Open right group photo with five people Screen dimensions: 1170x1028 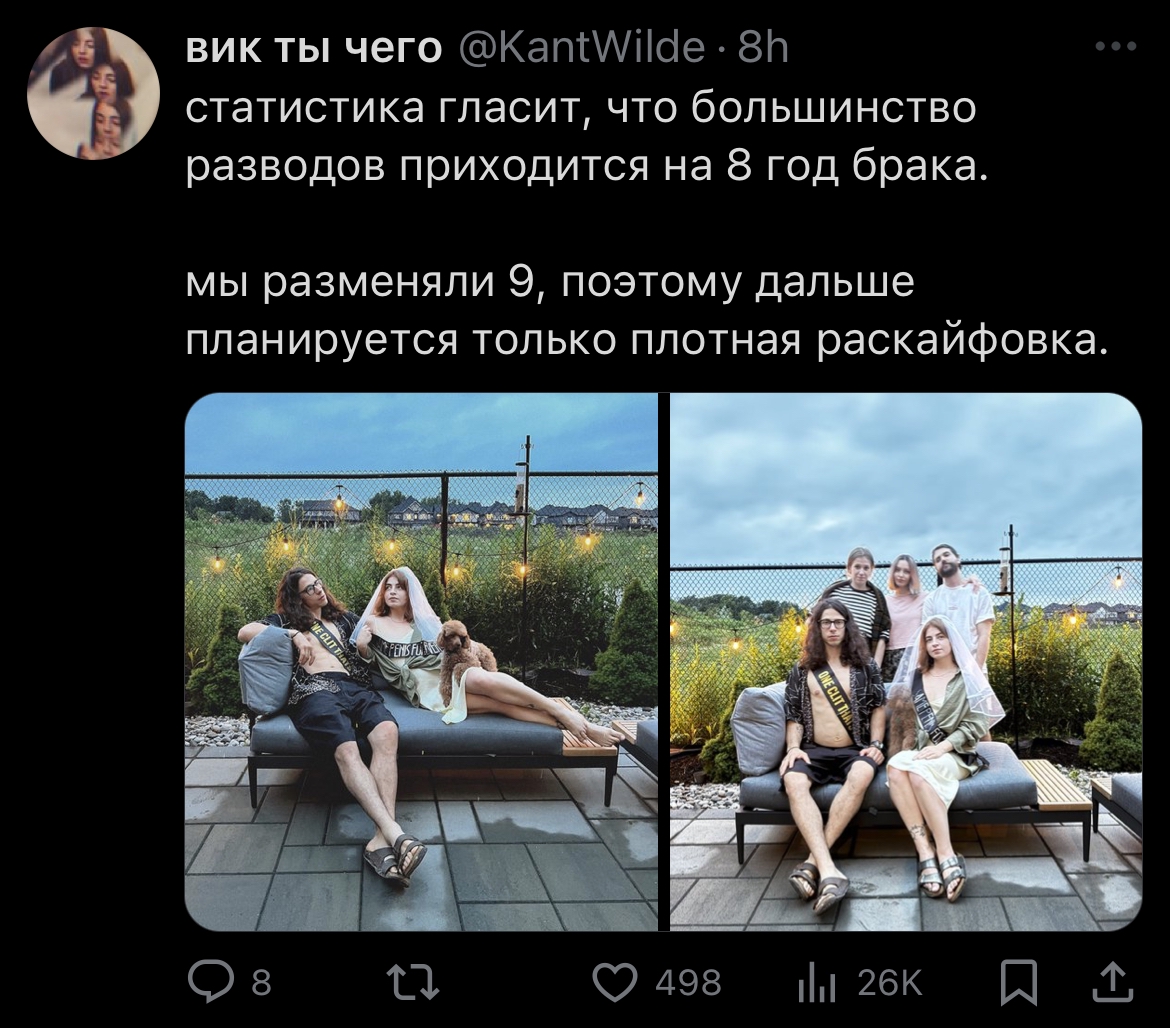(906, 662)
